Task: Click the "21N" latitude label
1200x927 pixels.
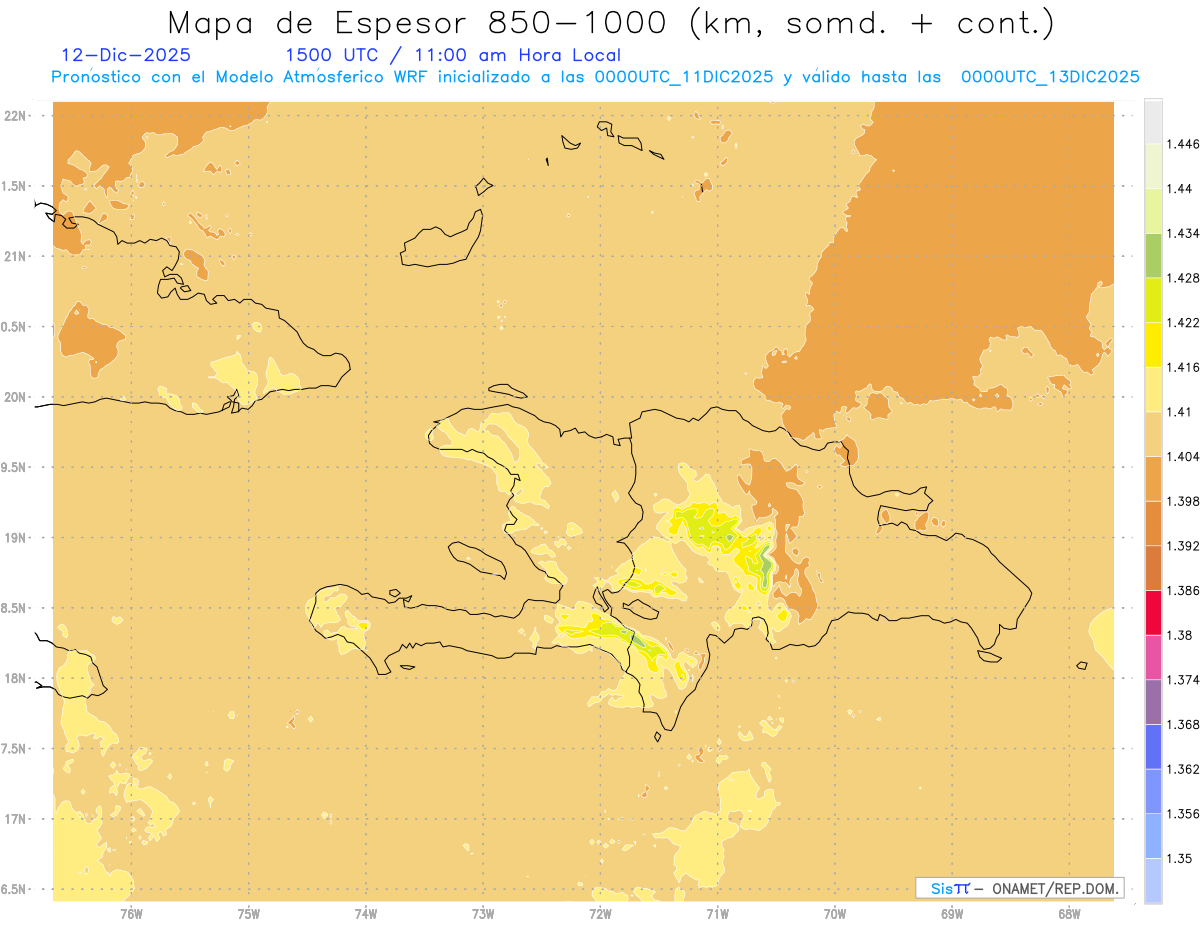Action: click(x=17, y=256)
